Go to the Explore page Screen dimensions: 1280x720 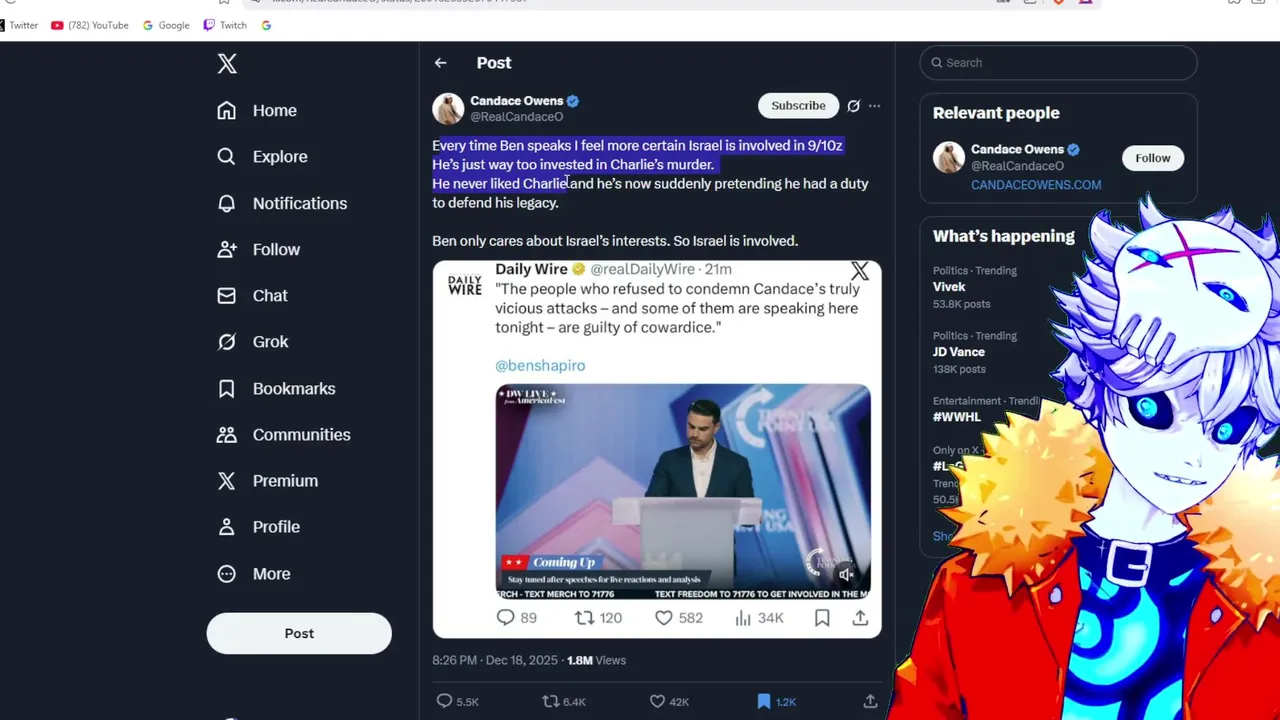[x=262, y=156]
